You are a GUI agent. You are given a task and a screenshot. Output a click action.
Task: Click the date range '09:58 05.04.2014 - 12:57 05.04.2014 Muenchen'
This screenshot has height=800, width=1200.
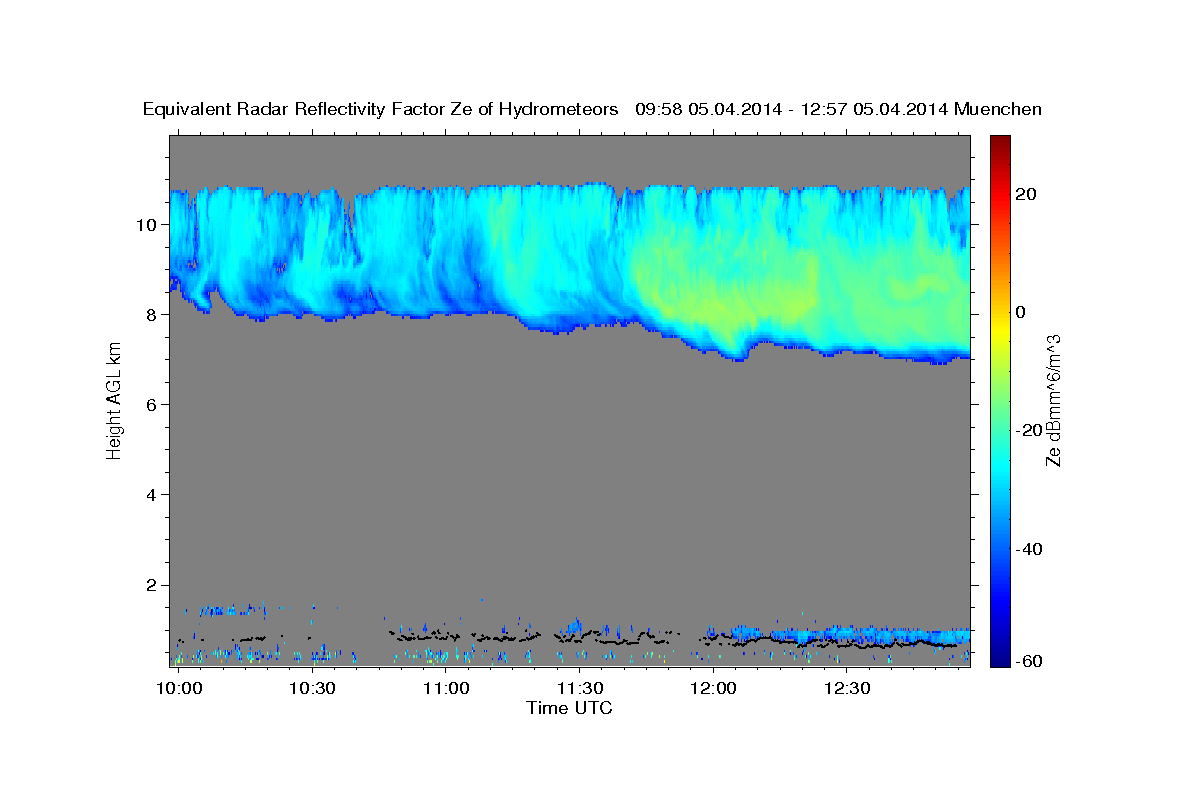point(839,109)
